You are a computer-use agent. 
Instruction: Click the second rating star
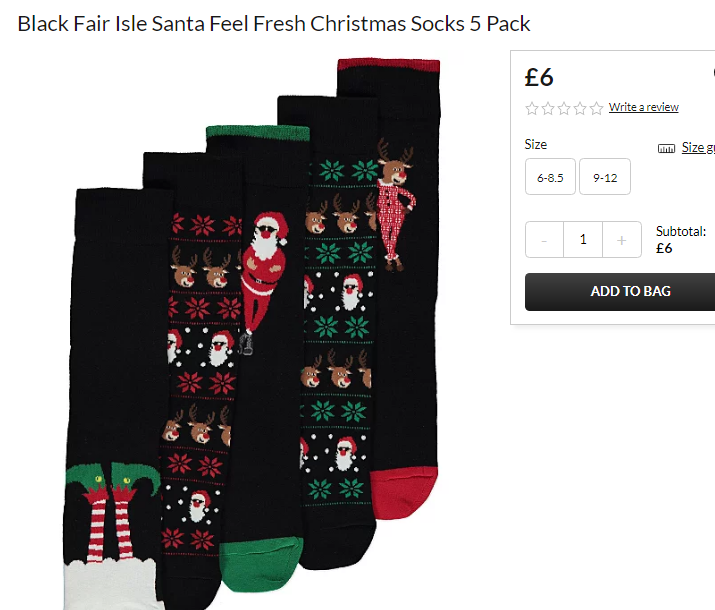548,109
